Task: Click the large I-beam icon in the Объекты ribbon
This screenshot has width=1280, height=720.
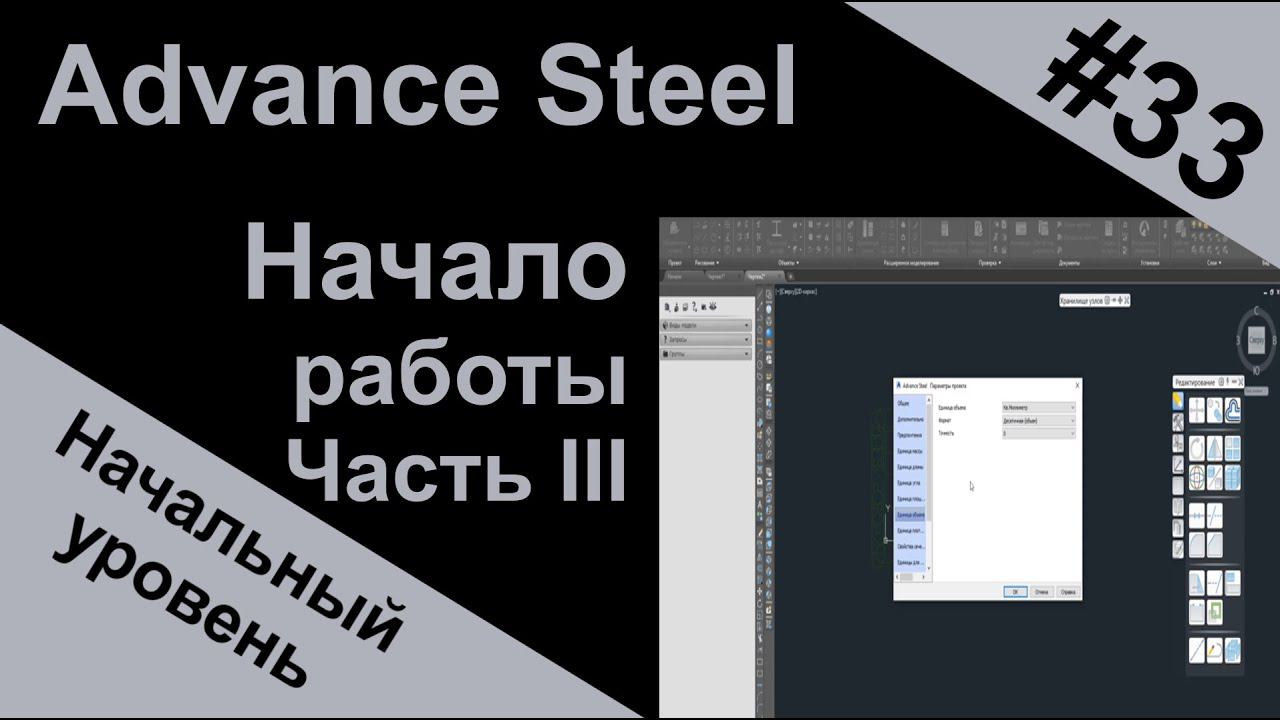Action: [x=777, y=230]
